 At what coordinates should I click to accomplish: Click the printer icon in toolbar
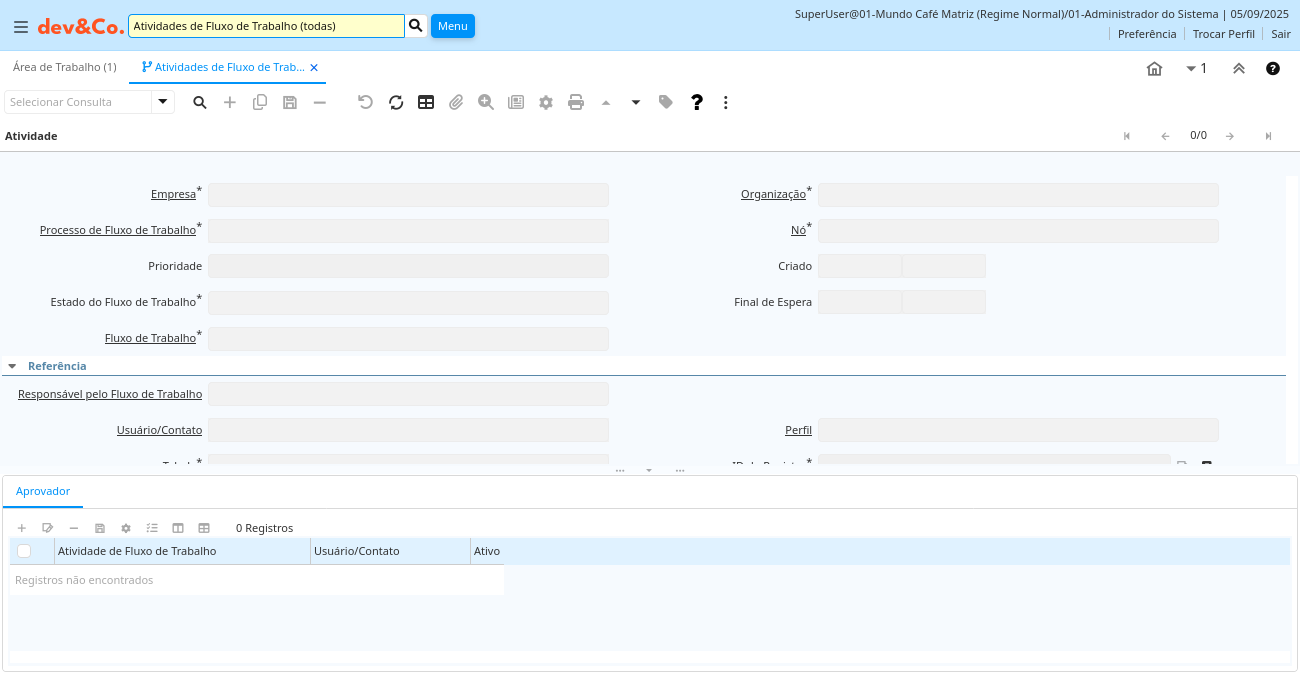[x=576, y=102]
